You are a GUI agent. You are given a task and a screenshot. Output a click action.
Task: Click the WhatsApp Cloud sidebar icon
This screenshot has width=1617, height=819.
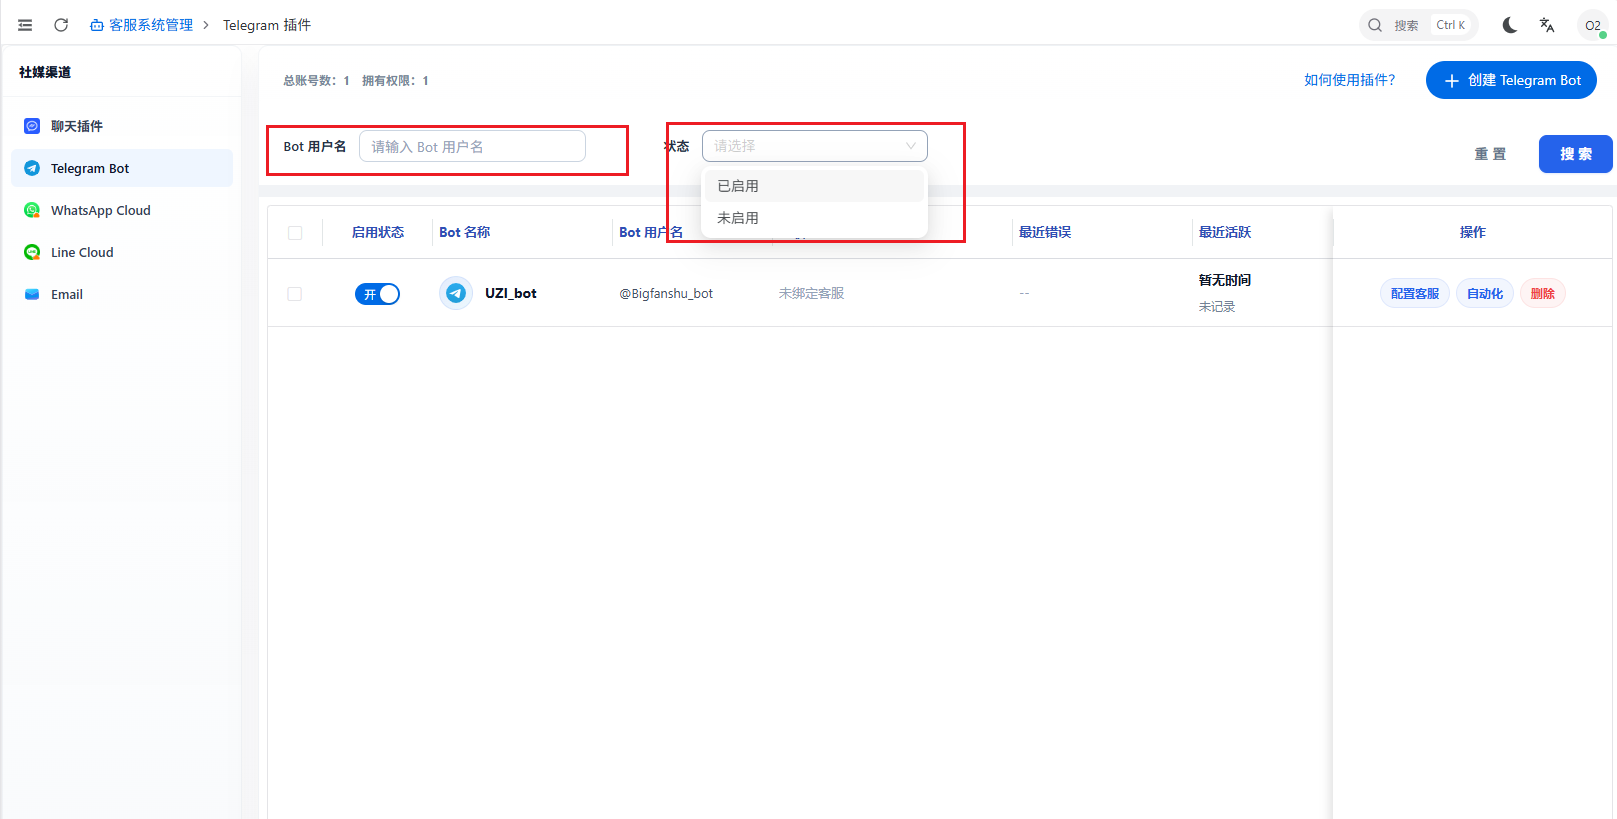point(32,210)
